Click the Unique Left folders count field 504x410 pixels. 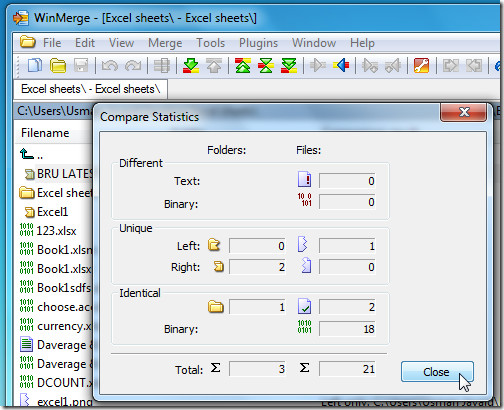(x=257, y=246)
